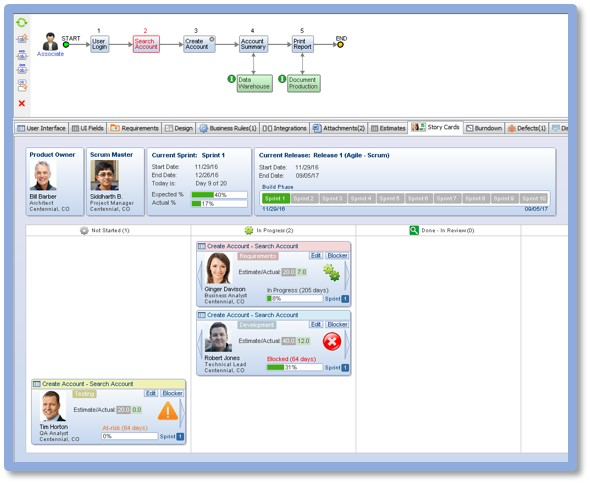Click the Sprint 1 badge on Robert Jones card
Image resolution: width=590 pixels, height=484 pixels.
point(345,368)
